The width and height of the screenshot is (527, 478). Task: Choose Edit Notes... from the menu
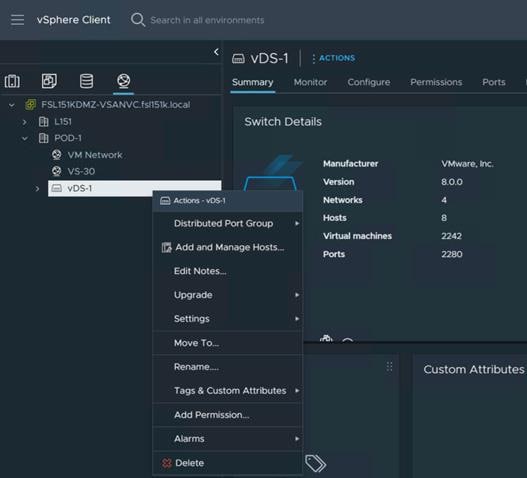tap(228, 271)
